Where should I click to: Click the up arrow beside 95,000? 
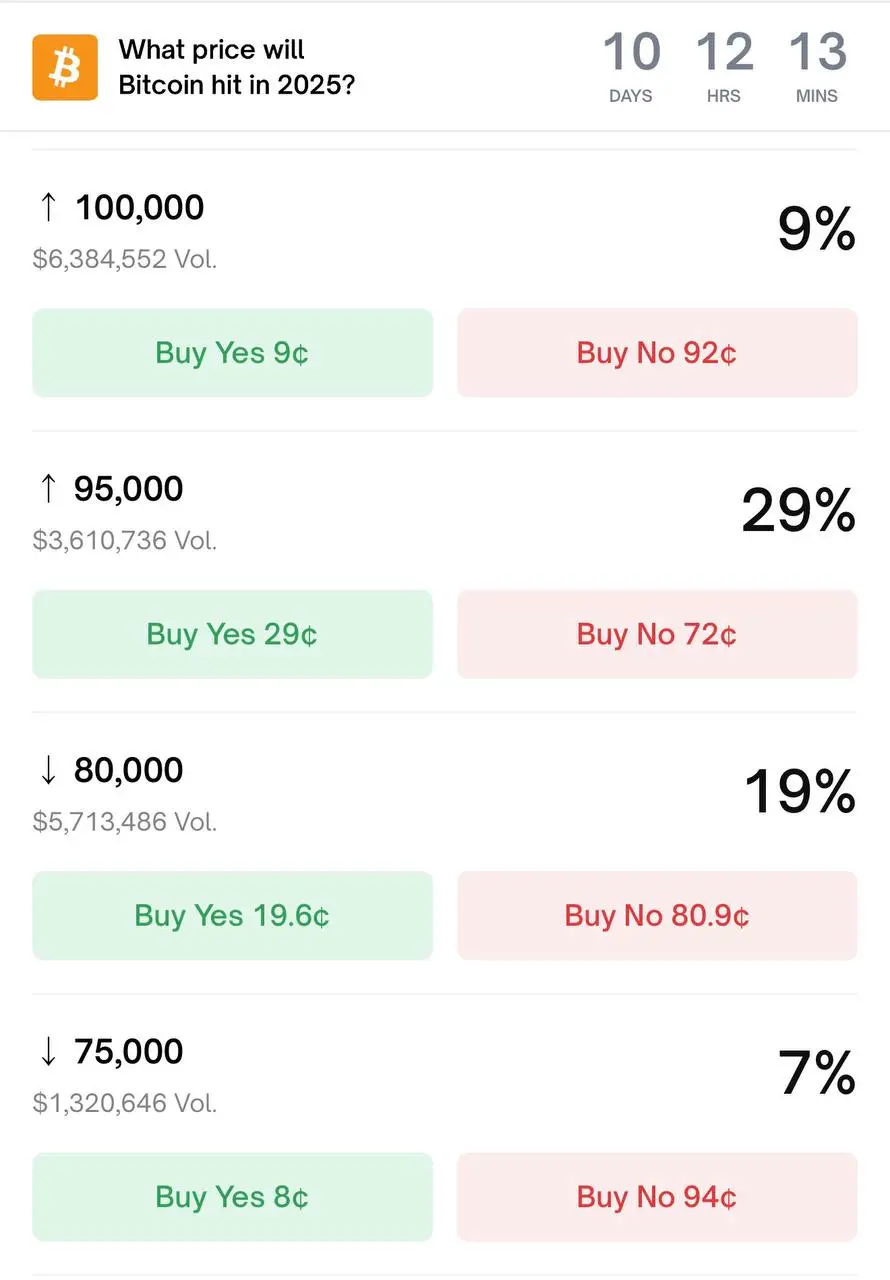pyautogui.click(x=47, y=489)
